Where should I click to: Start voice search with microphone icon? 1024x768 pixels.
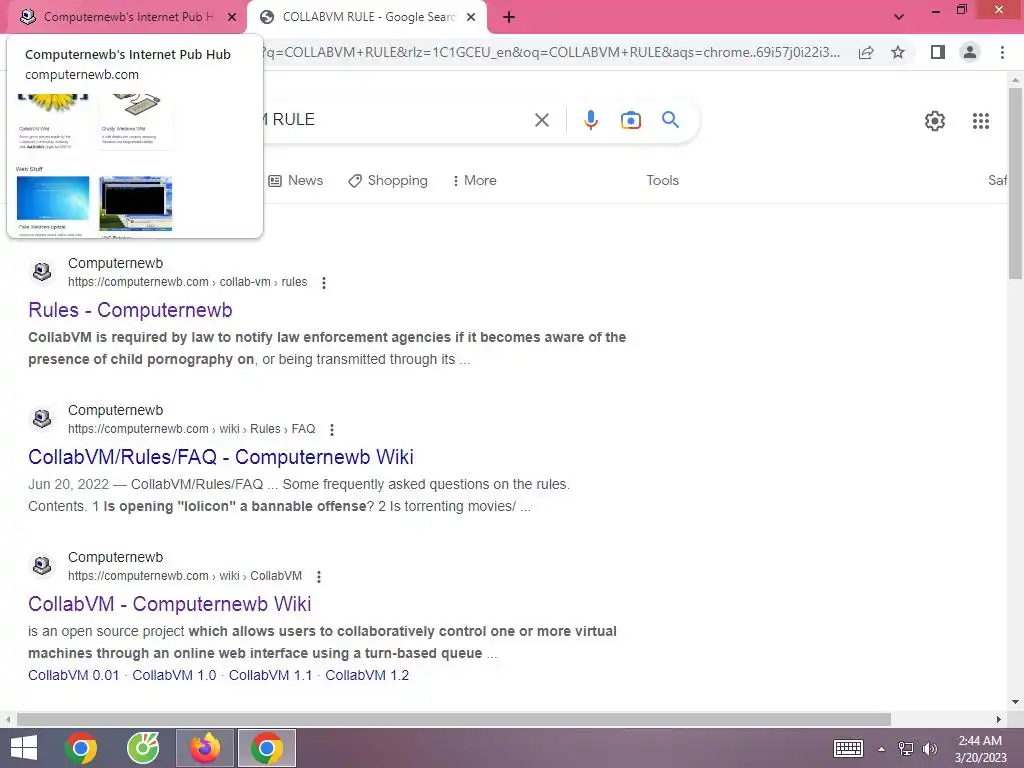[x=590, y=120]
